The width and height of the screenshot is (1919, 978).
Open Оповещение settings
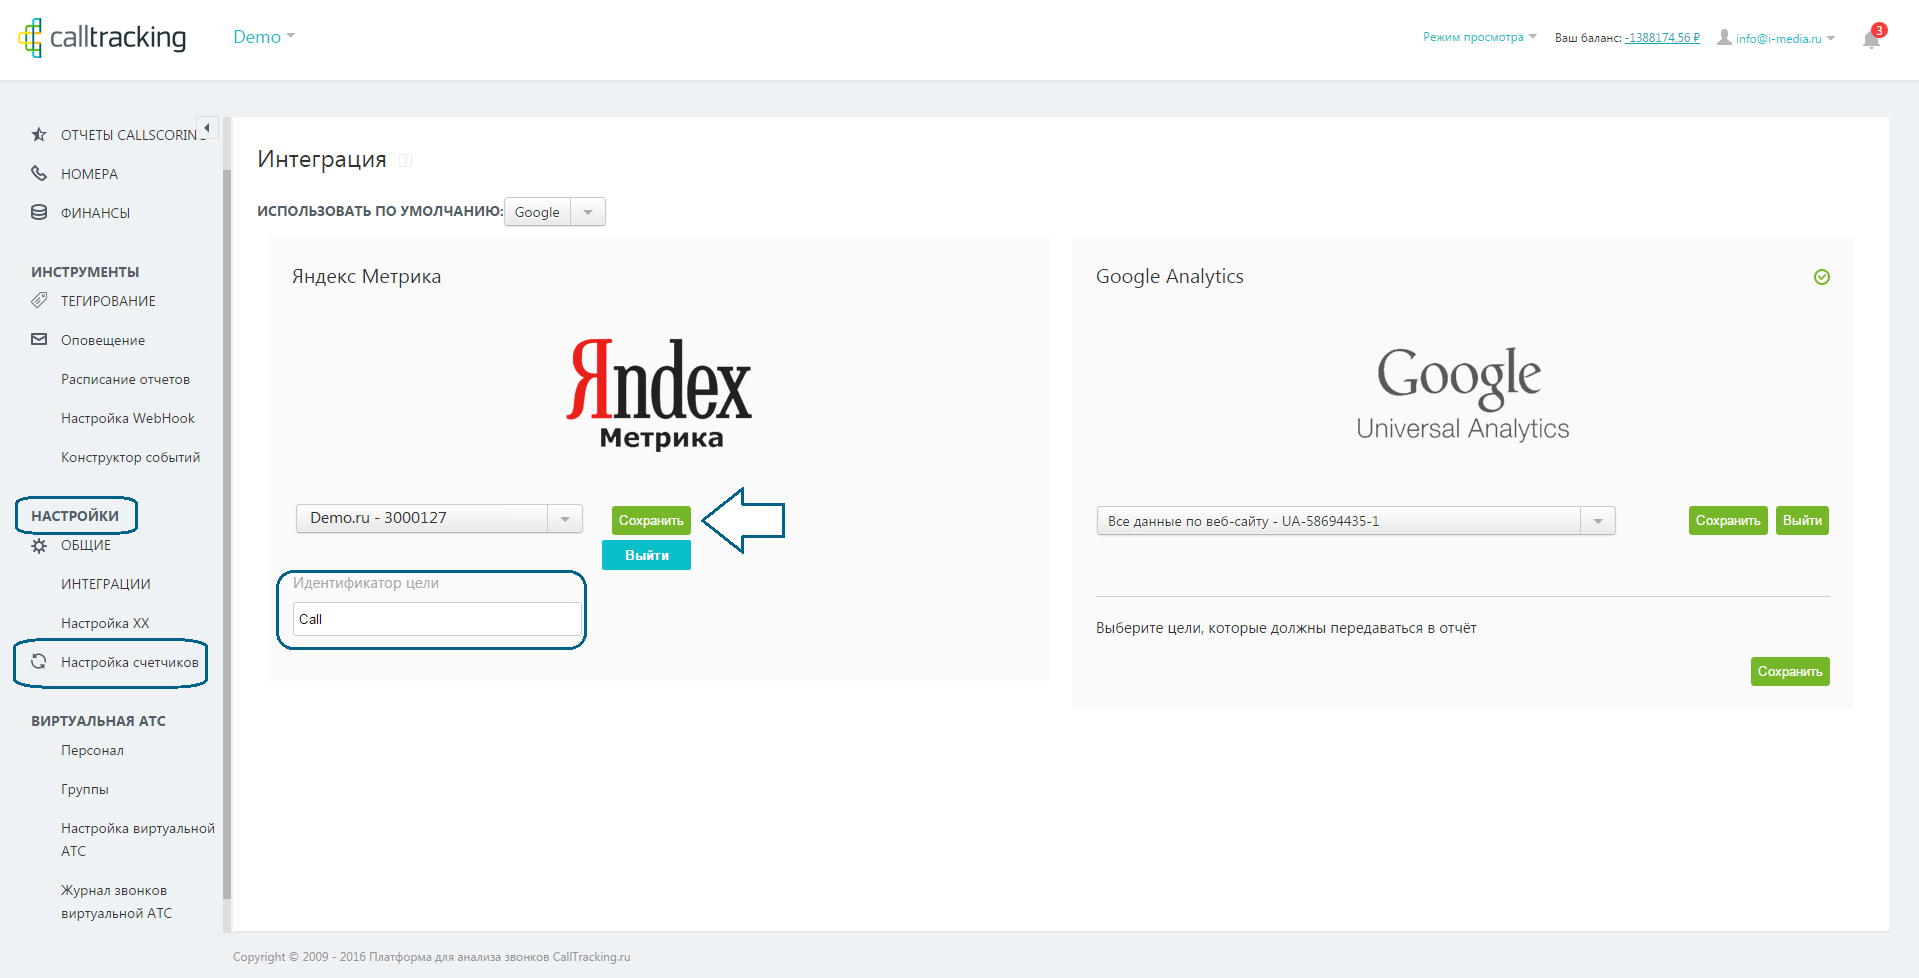pos(103,340)
